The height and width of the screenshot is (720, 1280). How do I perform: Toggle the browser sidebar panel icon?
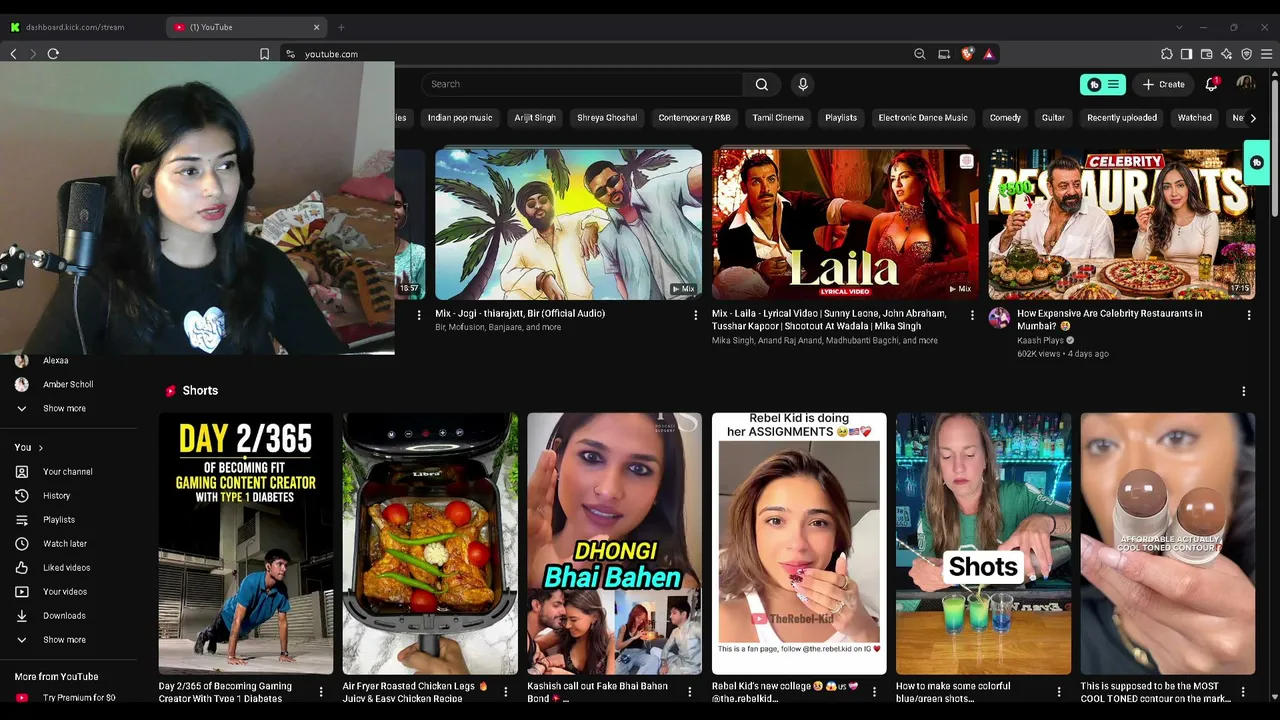(1186, 54)
